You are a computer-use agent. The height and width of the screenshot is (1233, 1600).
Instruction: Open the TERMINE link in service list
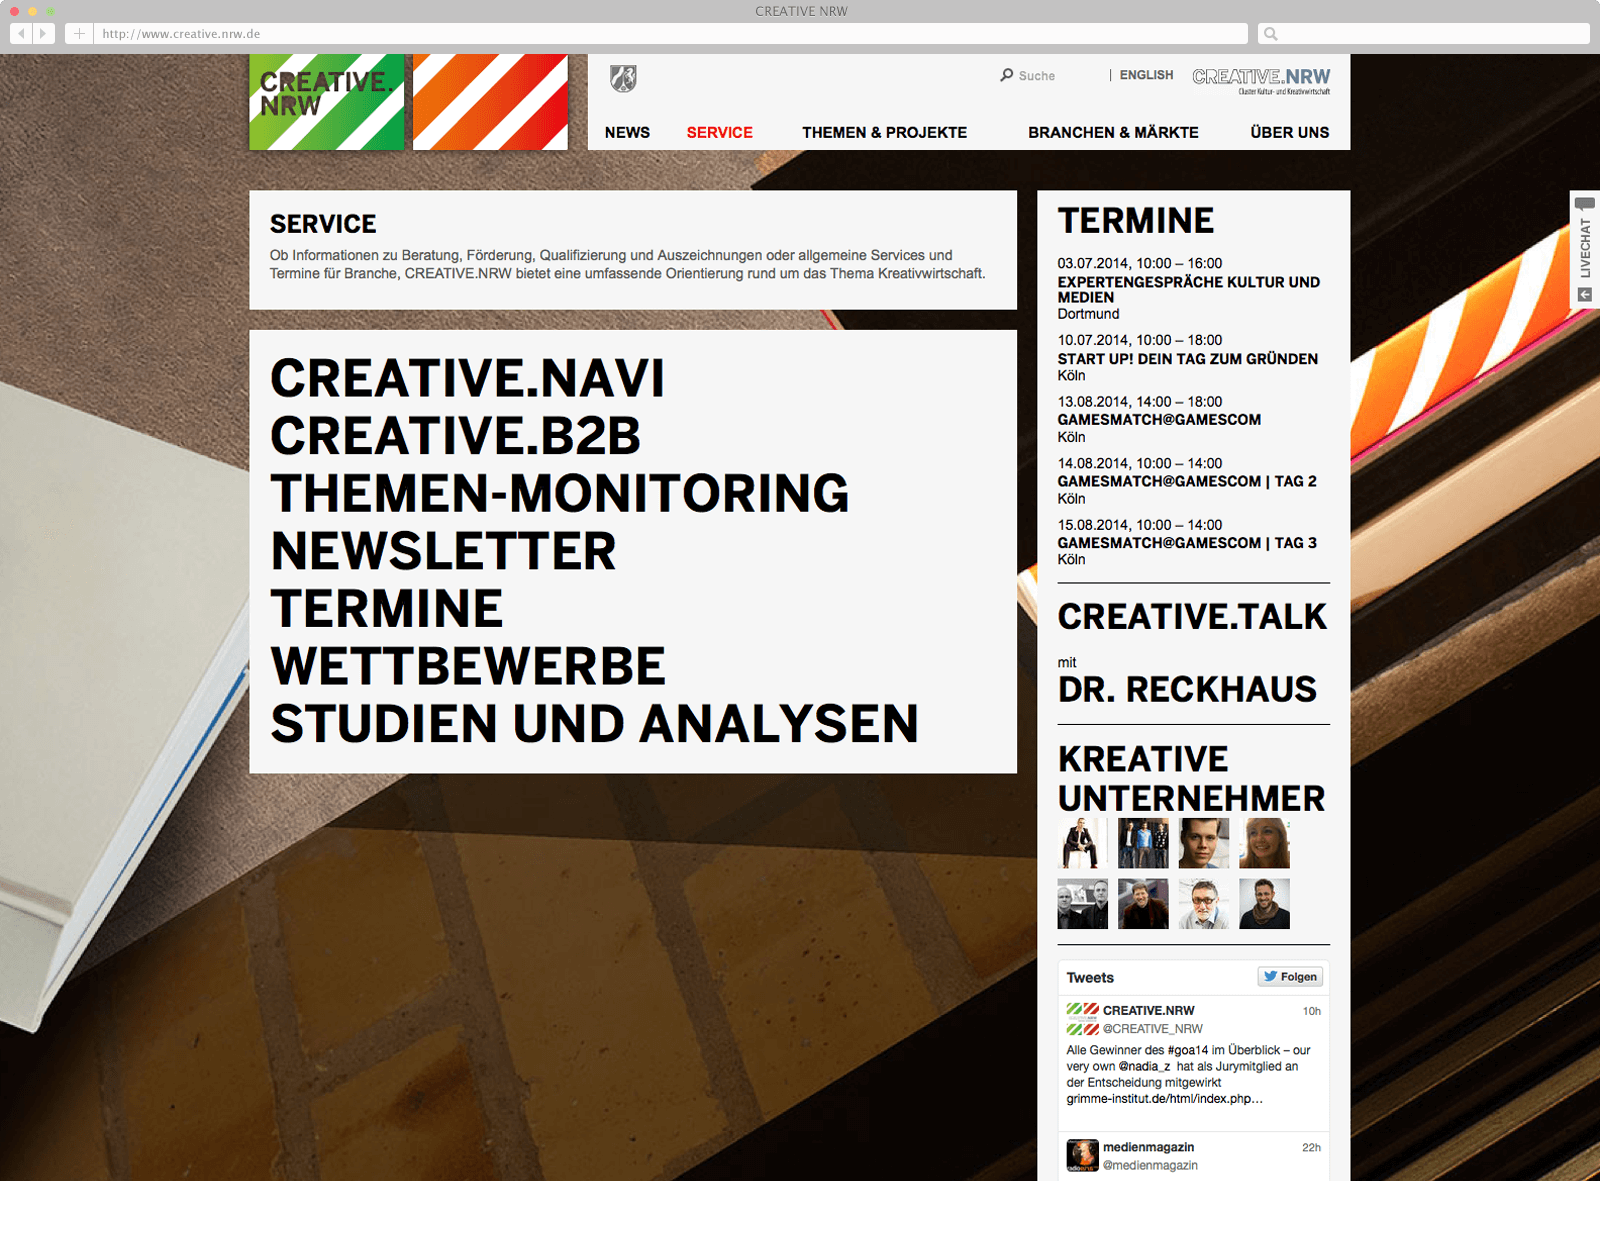387,609
